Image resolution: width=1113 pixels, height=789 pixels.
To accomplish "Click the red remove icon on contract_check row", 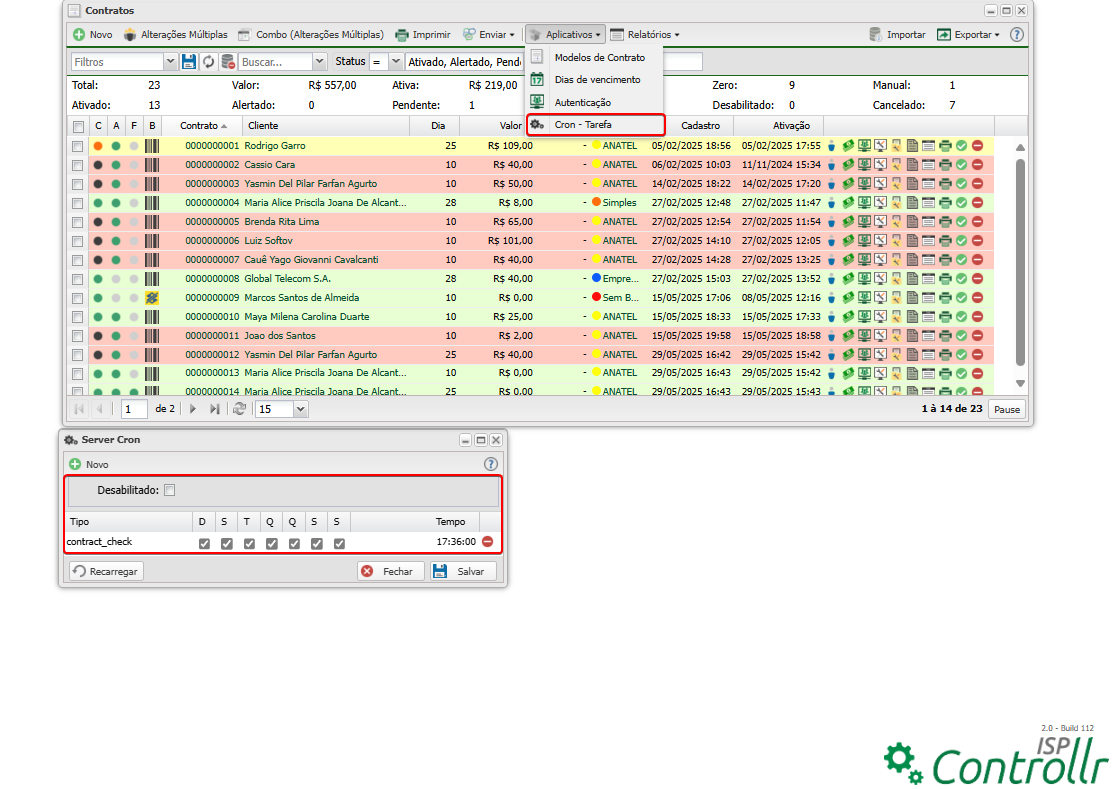I will click(488, 542).
